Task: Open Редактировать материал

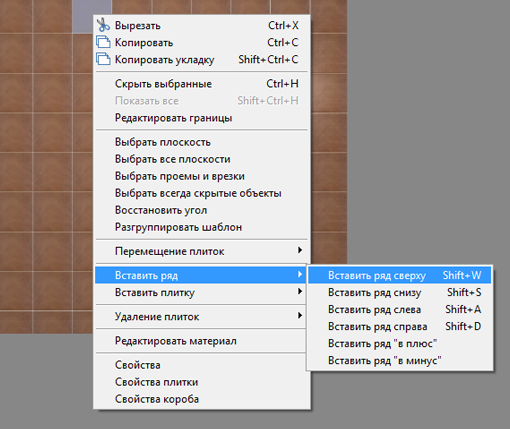Action: click(201, 341)
